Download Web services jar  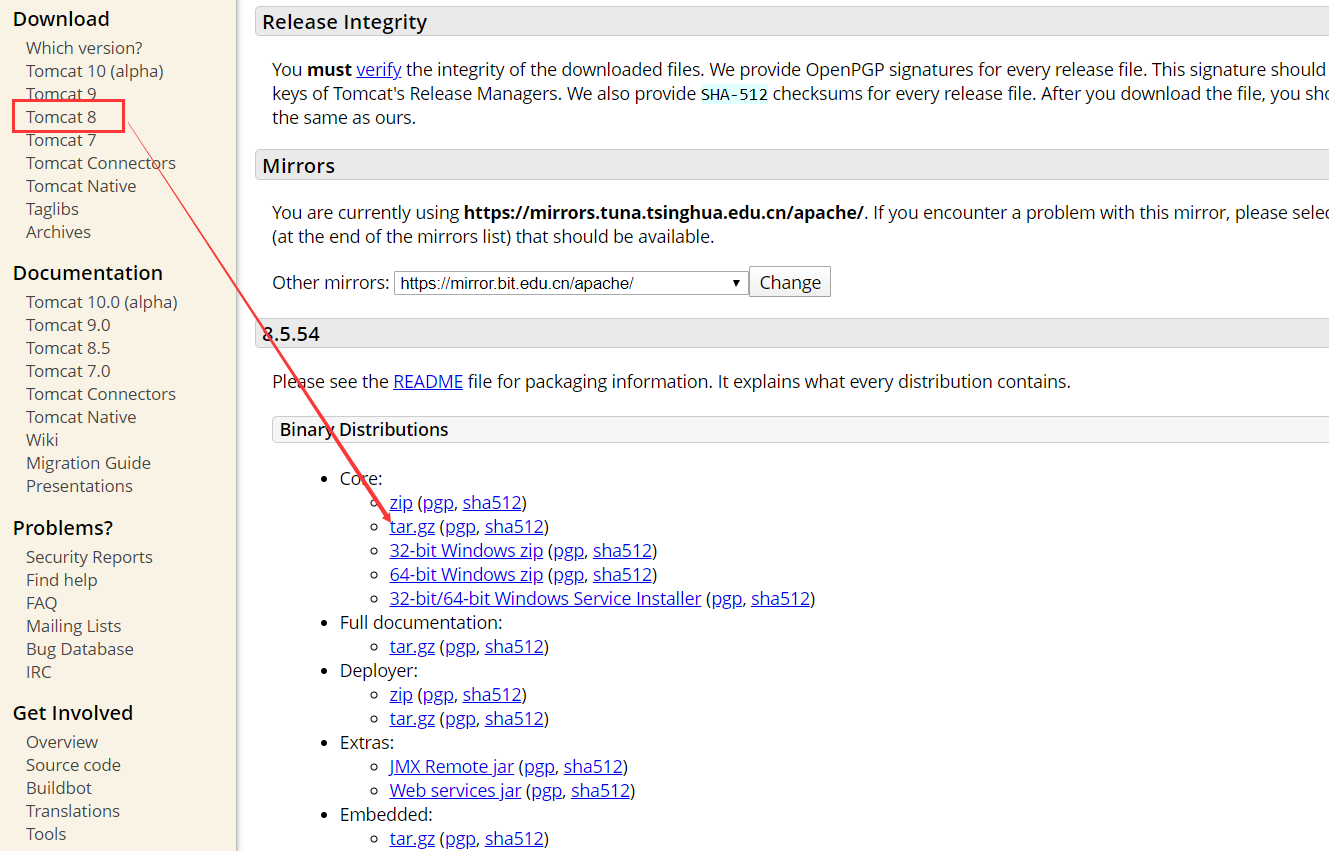pos(455,791)
